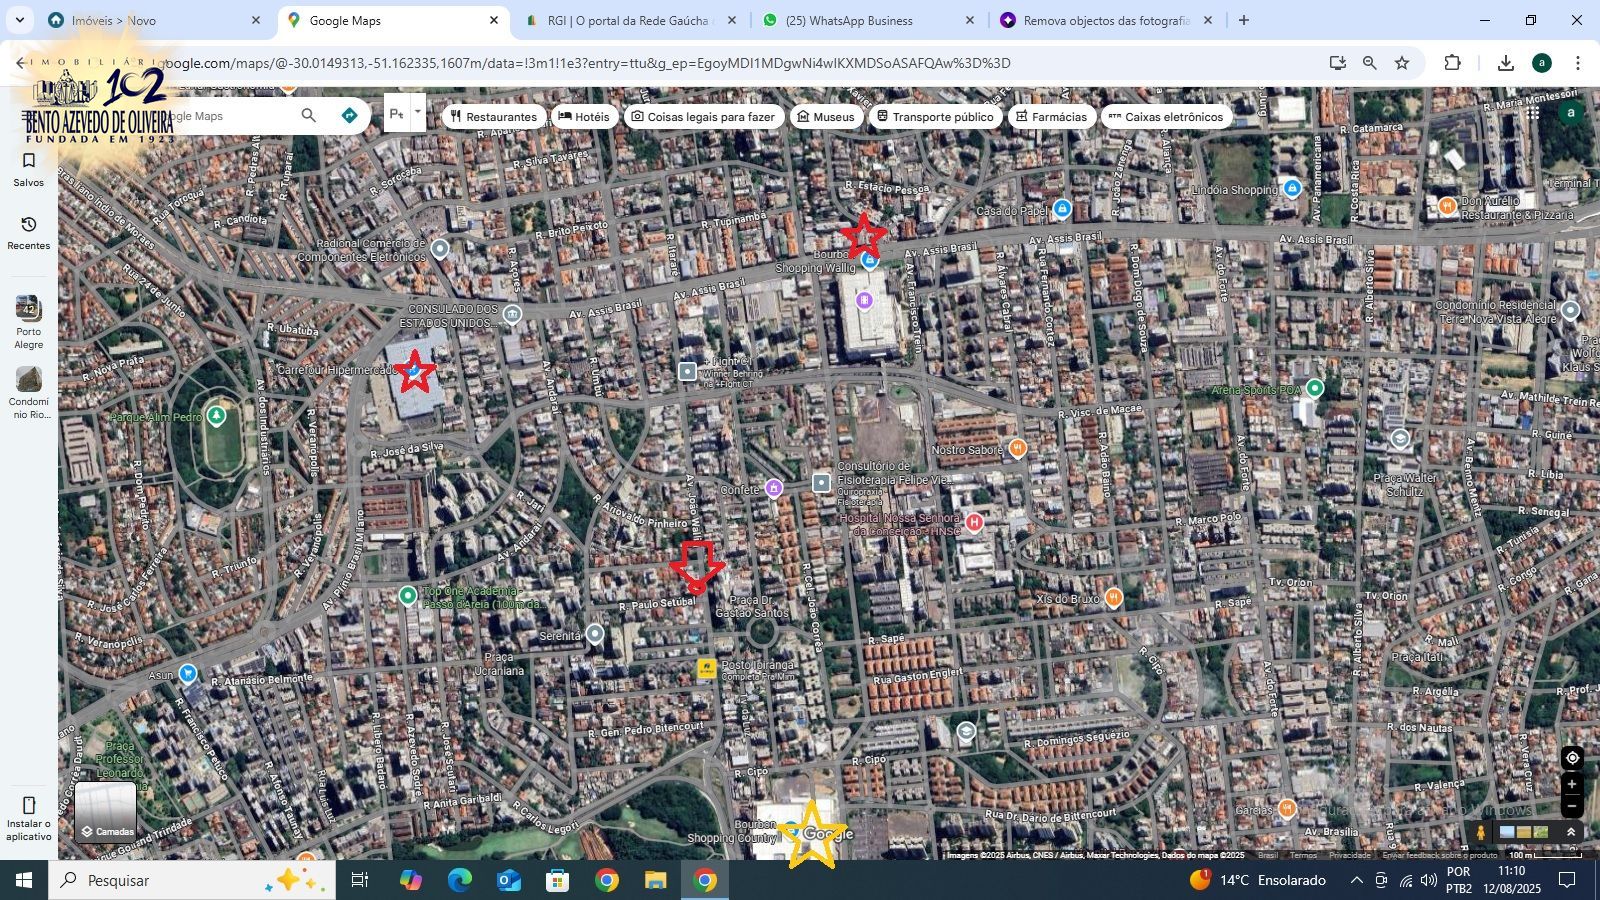Select Hospital Nossa Senhora da Conceição marker

[974, 522]
